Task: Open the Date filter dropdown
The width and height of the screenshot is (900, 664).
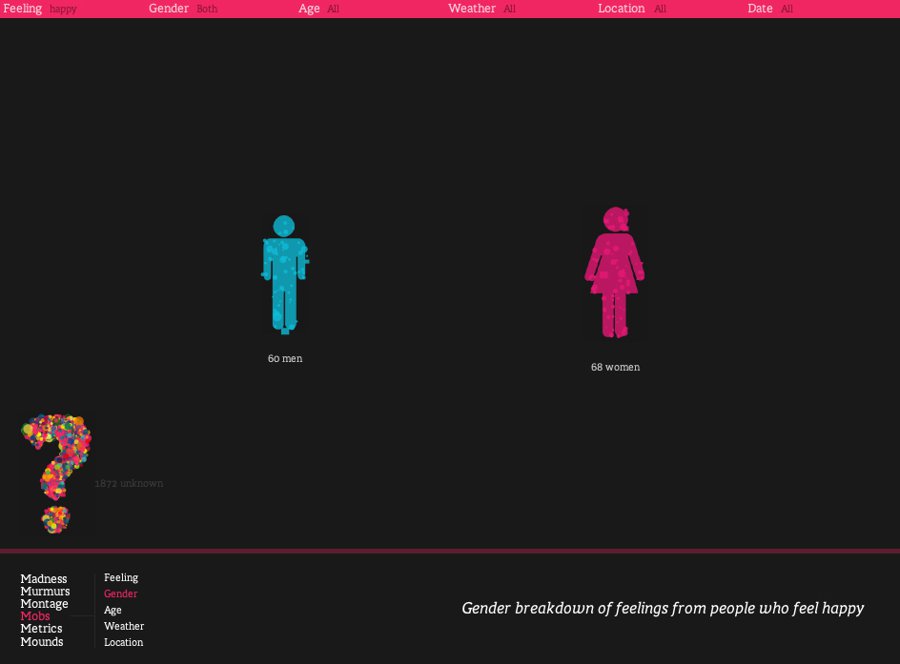Action: 769,9
